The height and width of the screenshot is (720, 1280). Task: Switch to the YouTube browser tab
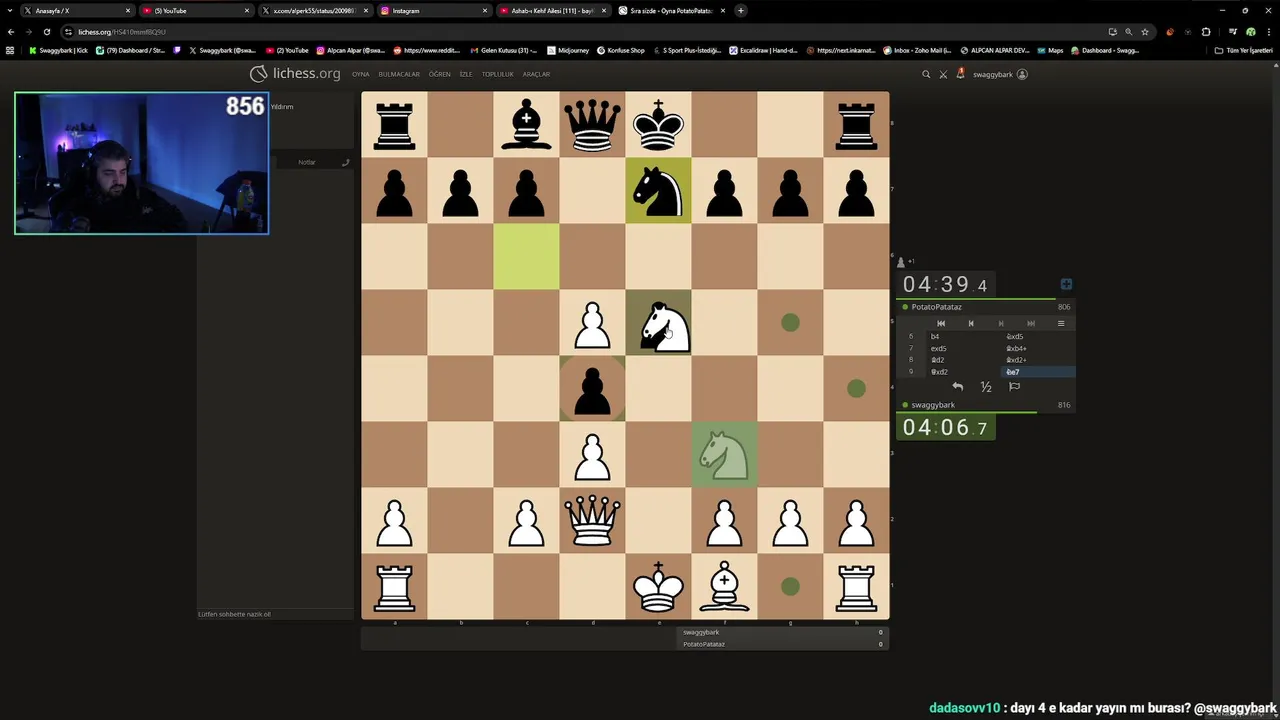click(195, 10)
